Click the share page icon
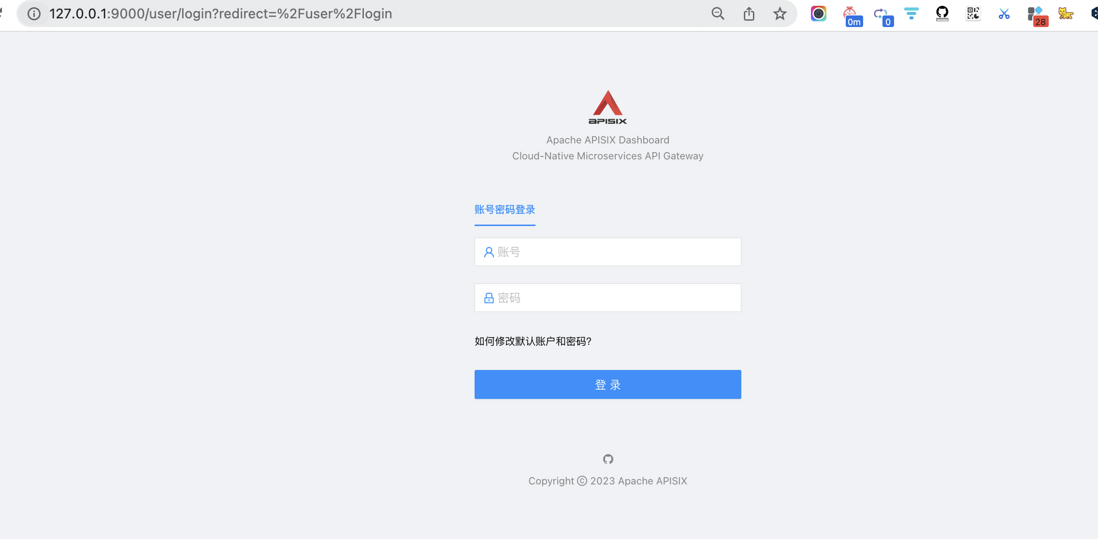1098x539 pixels. click(x=749, y=14)
